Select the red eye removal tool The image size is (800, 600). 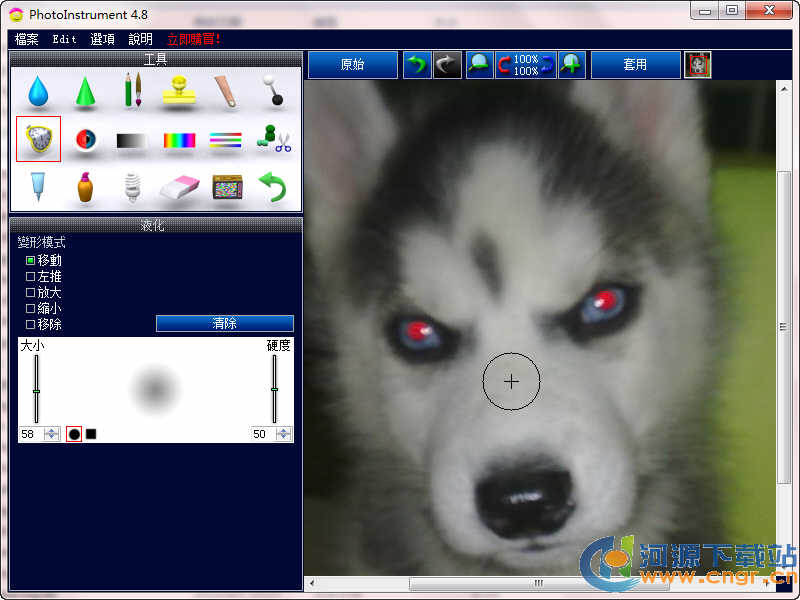pos(86,140)
